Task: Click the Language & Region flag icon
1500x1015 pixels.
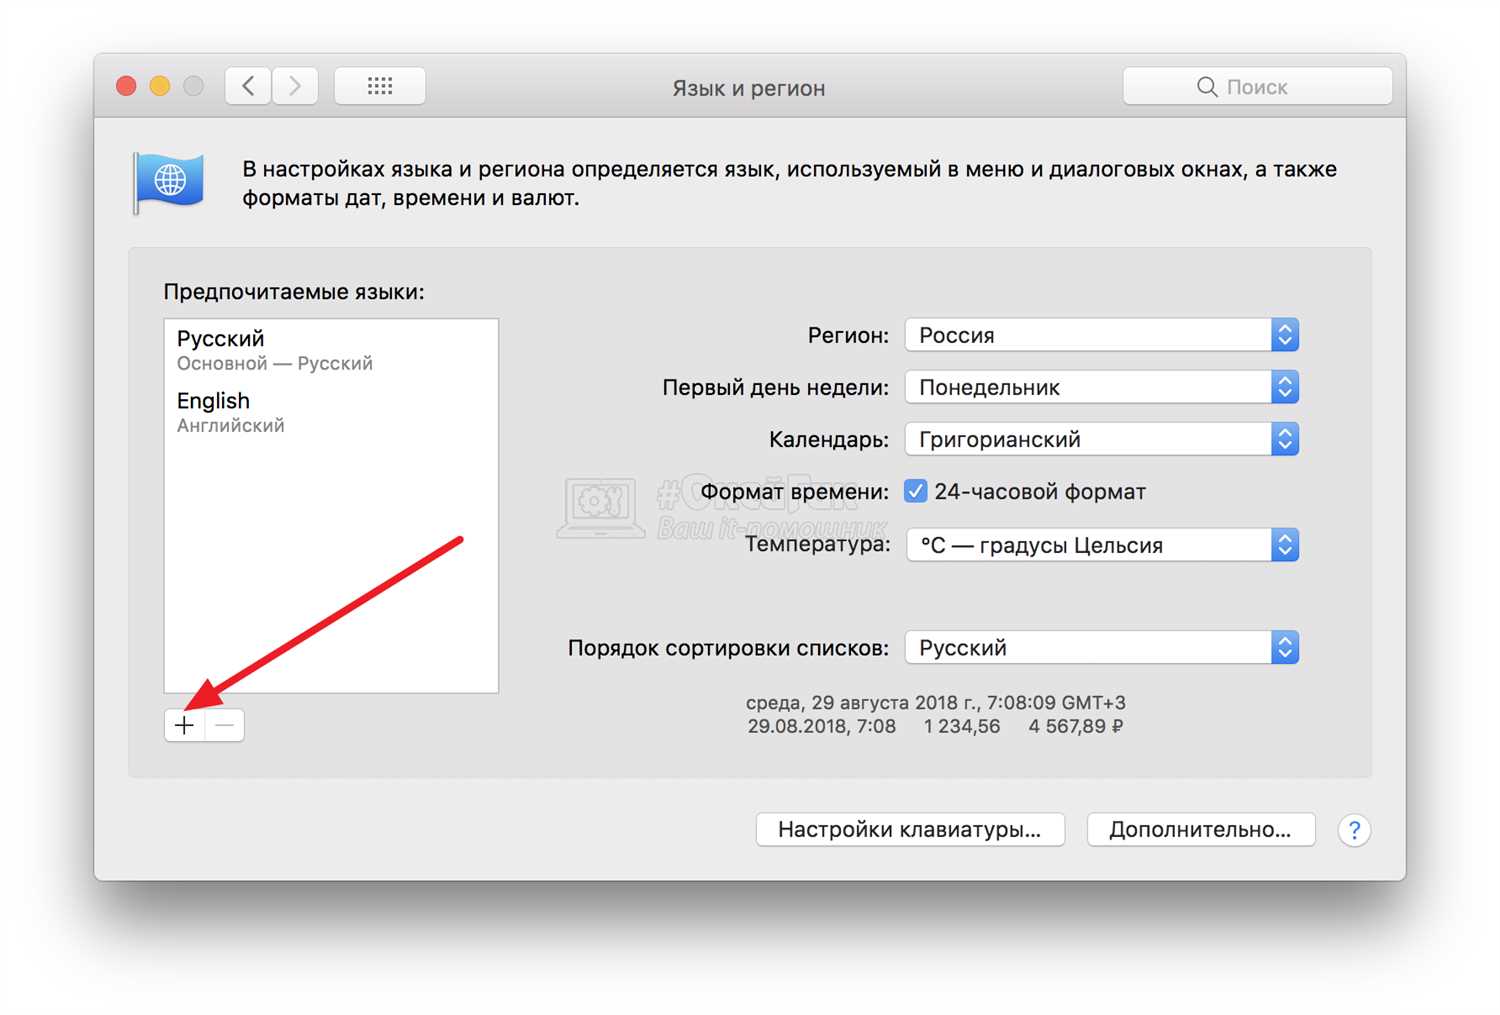Action: tap(168, 183)
